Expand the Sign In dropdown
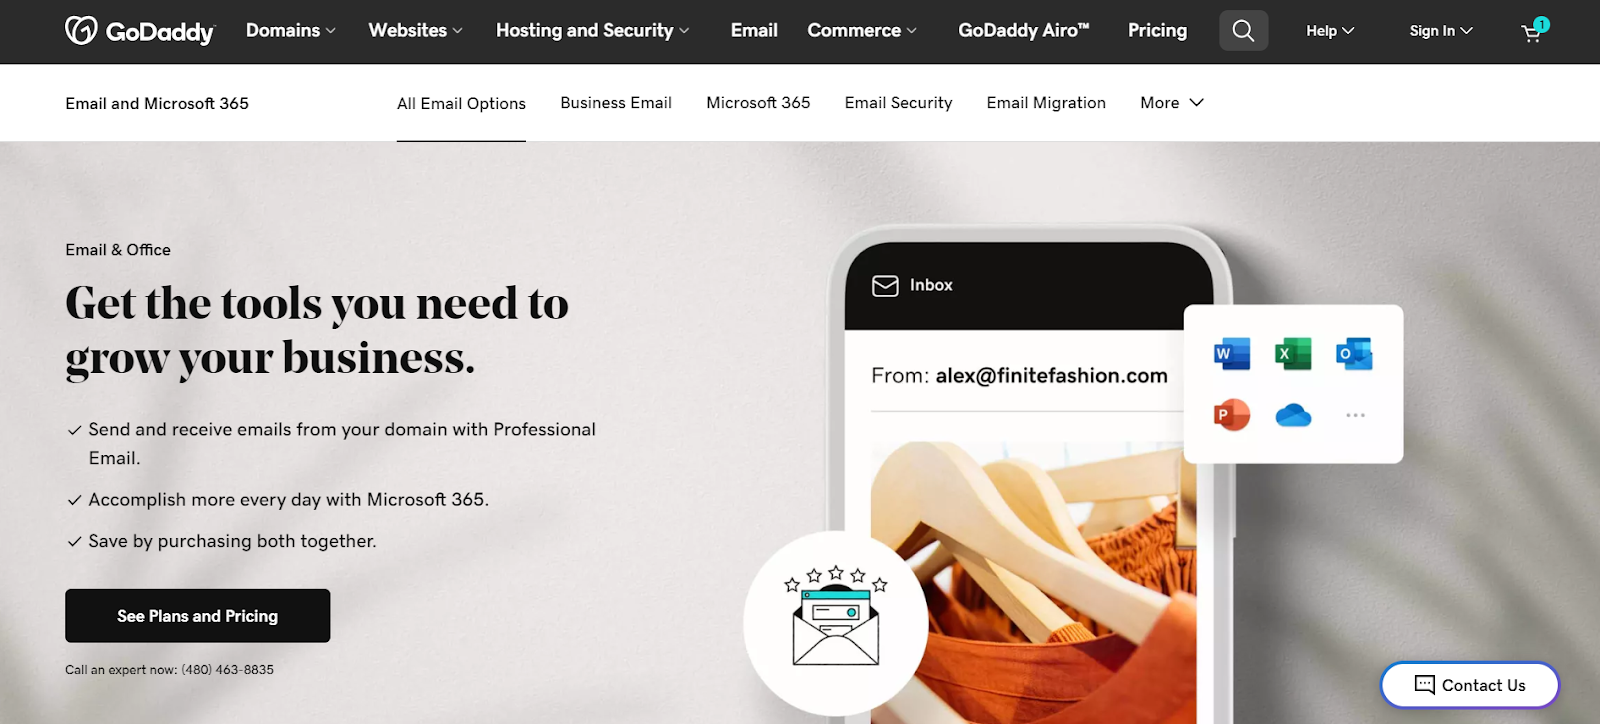The height and width of the screenshot is (724, 1600). click(1441, 31)
